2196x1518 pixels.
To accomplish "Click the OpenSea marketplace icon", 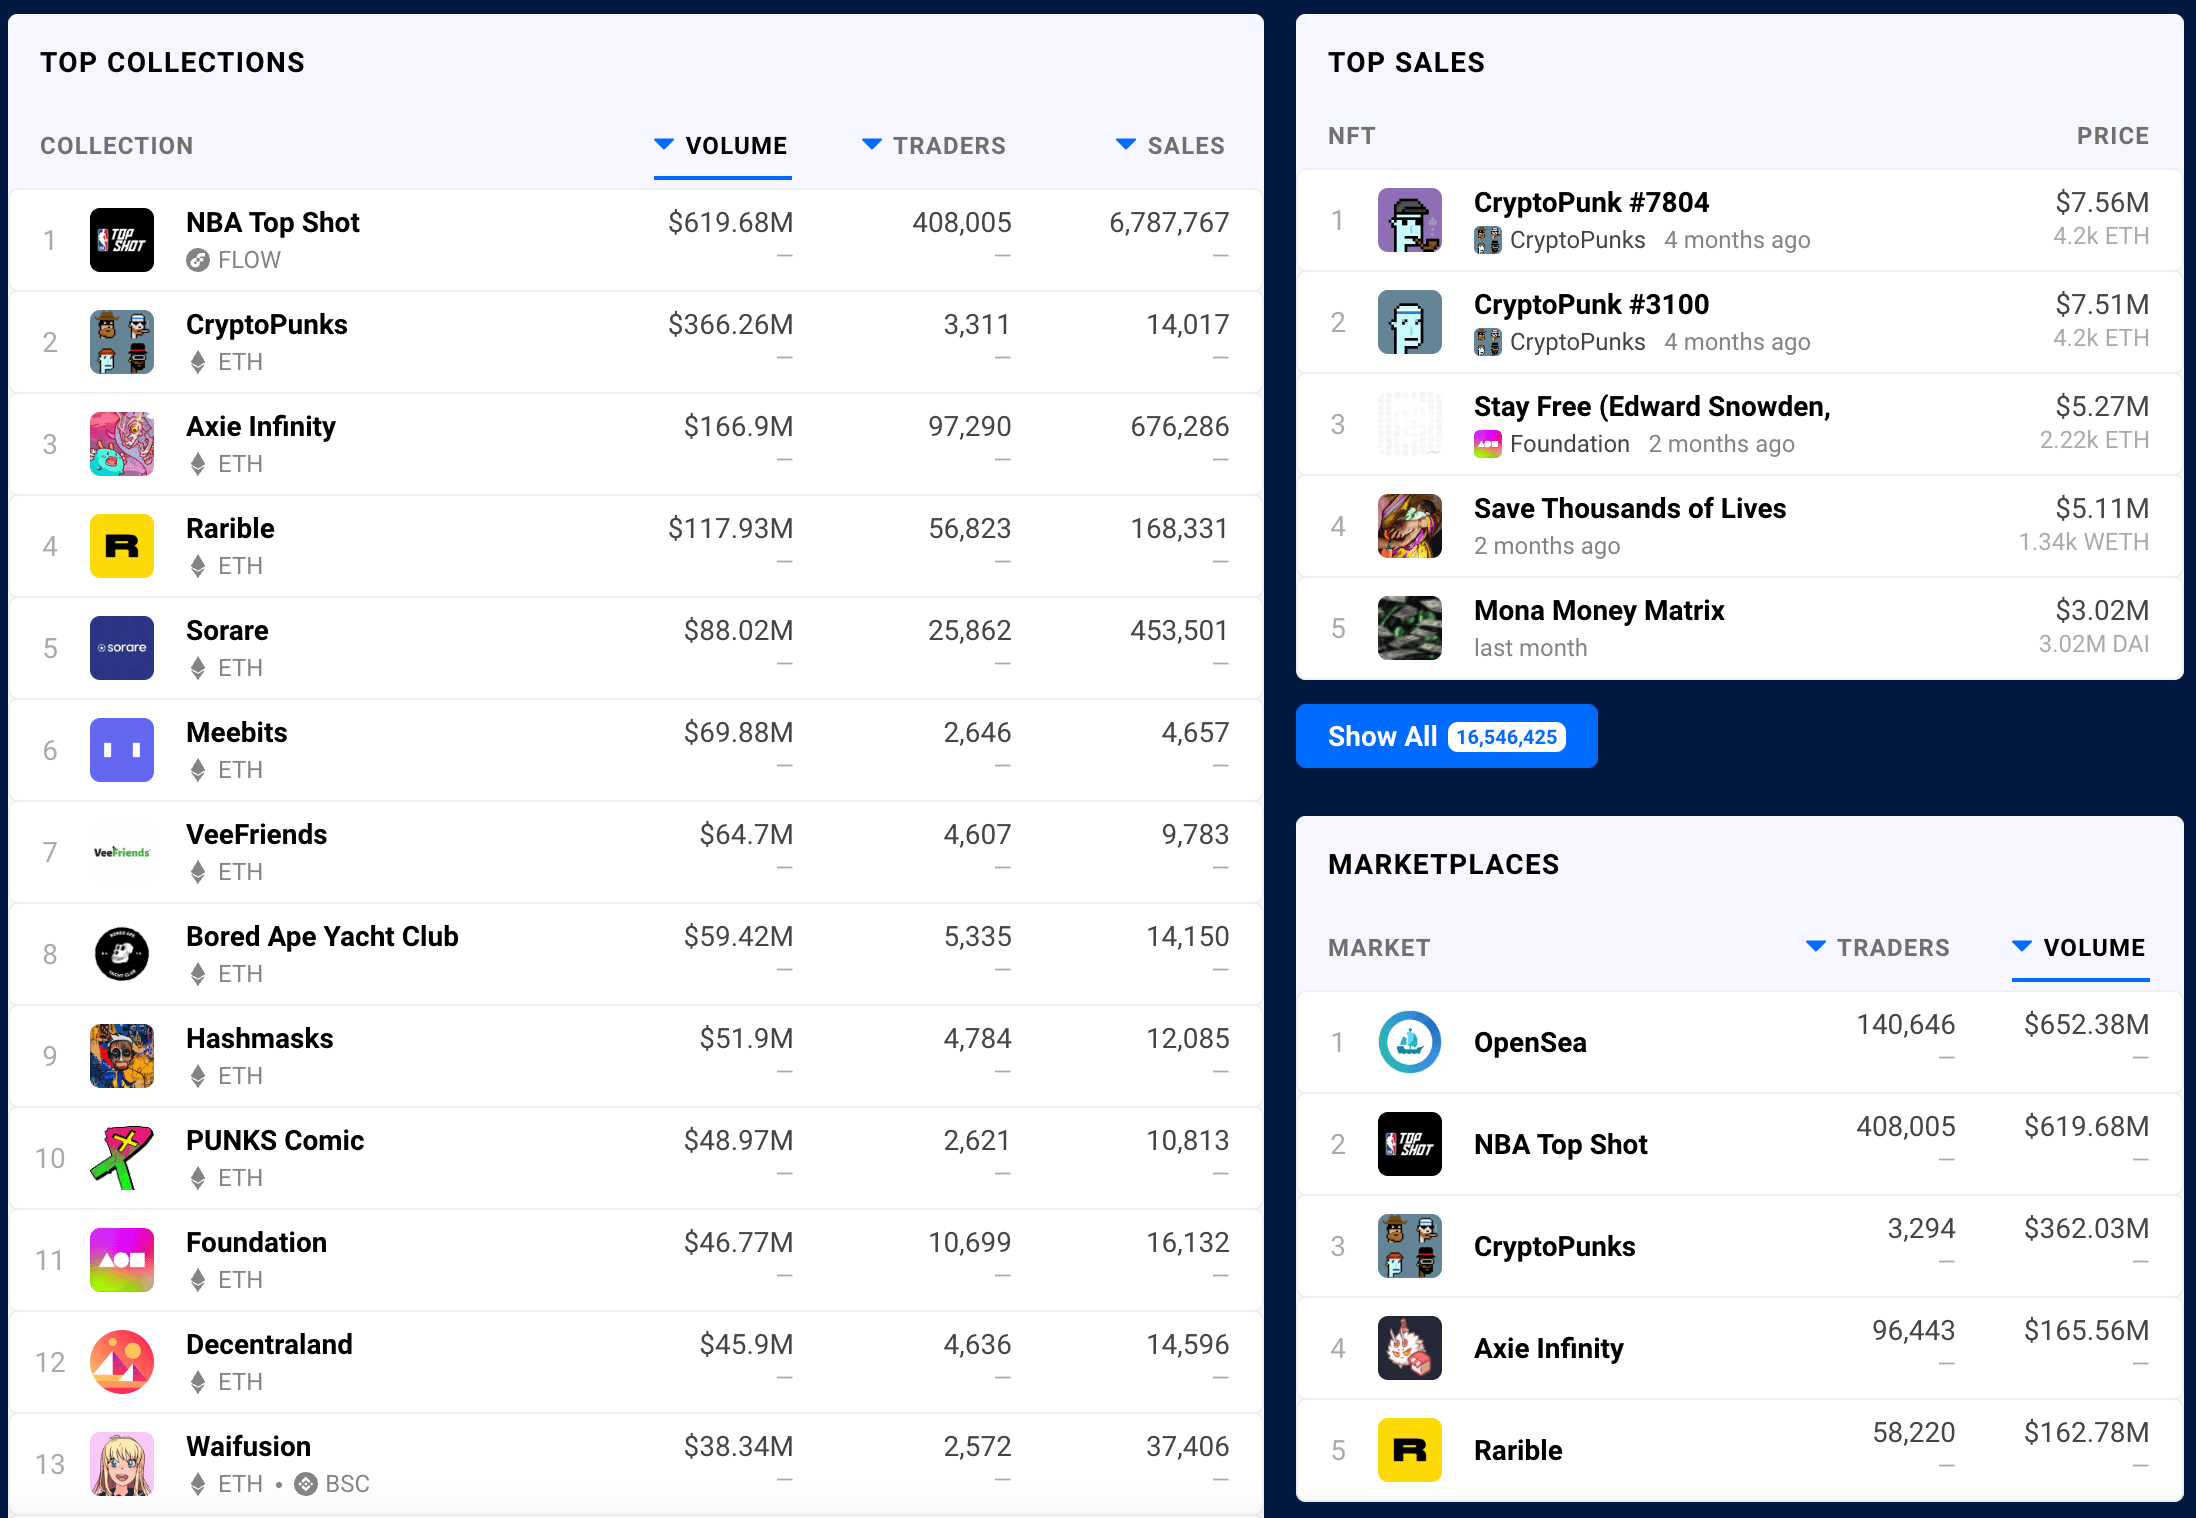I will tap(1409, 1042).
